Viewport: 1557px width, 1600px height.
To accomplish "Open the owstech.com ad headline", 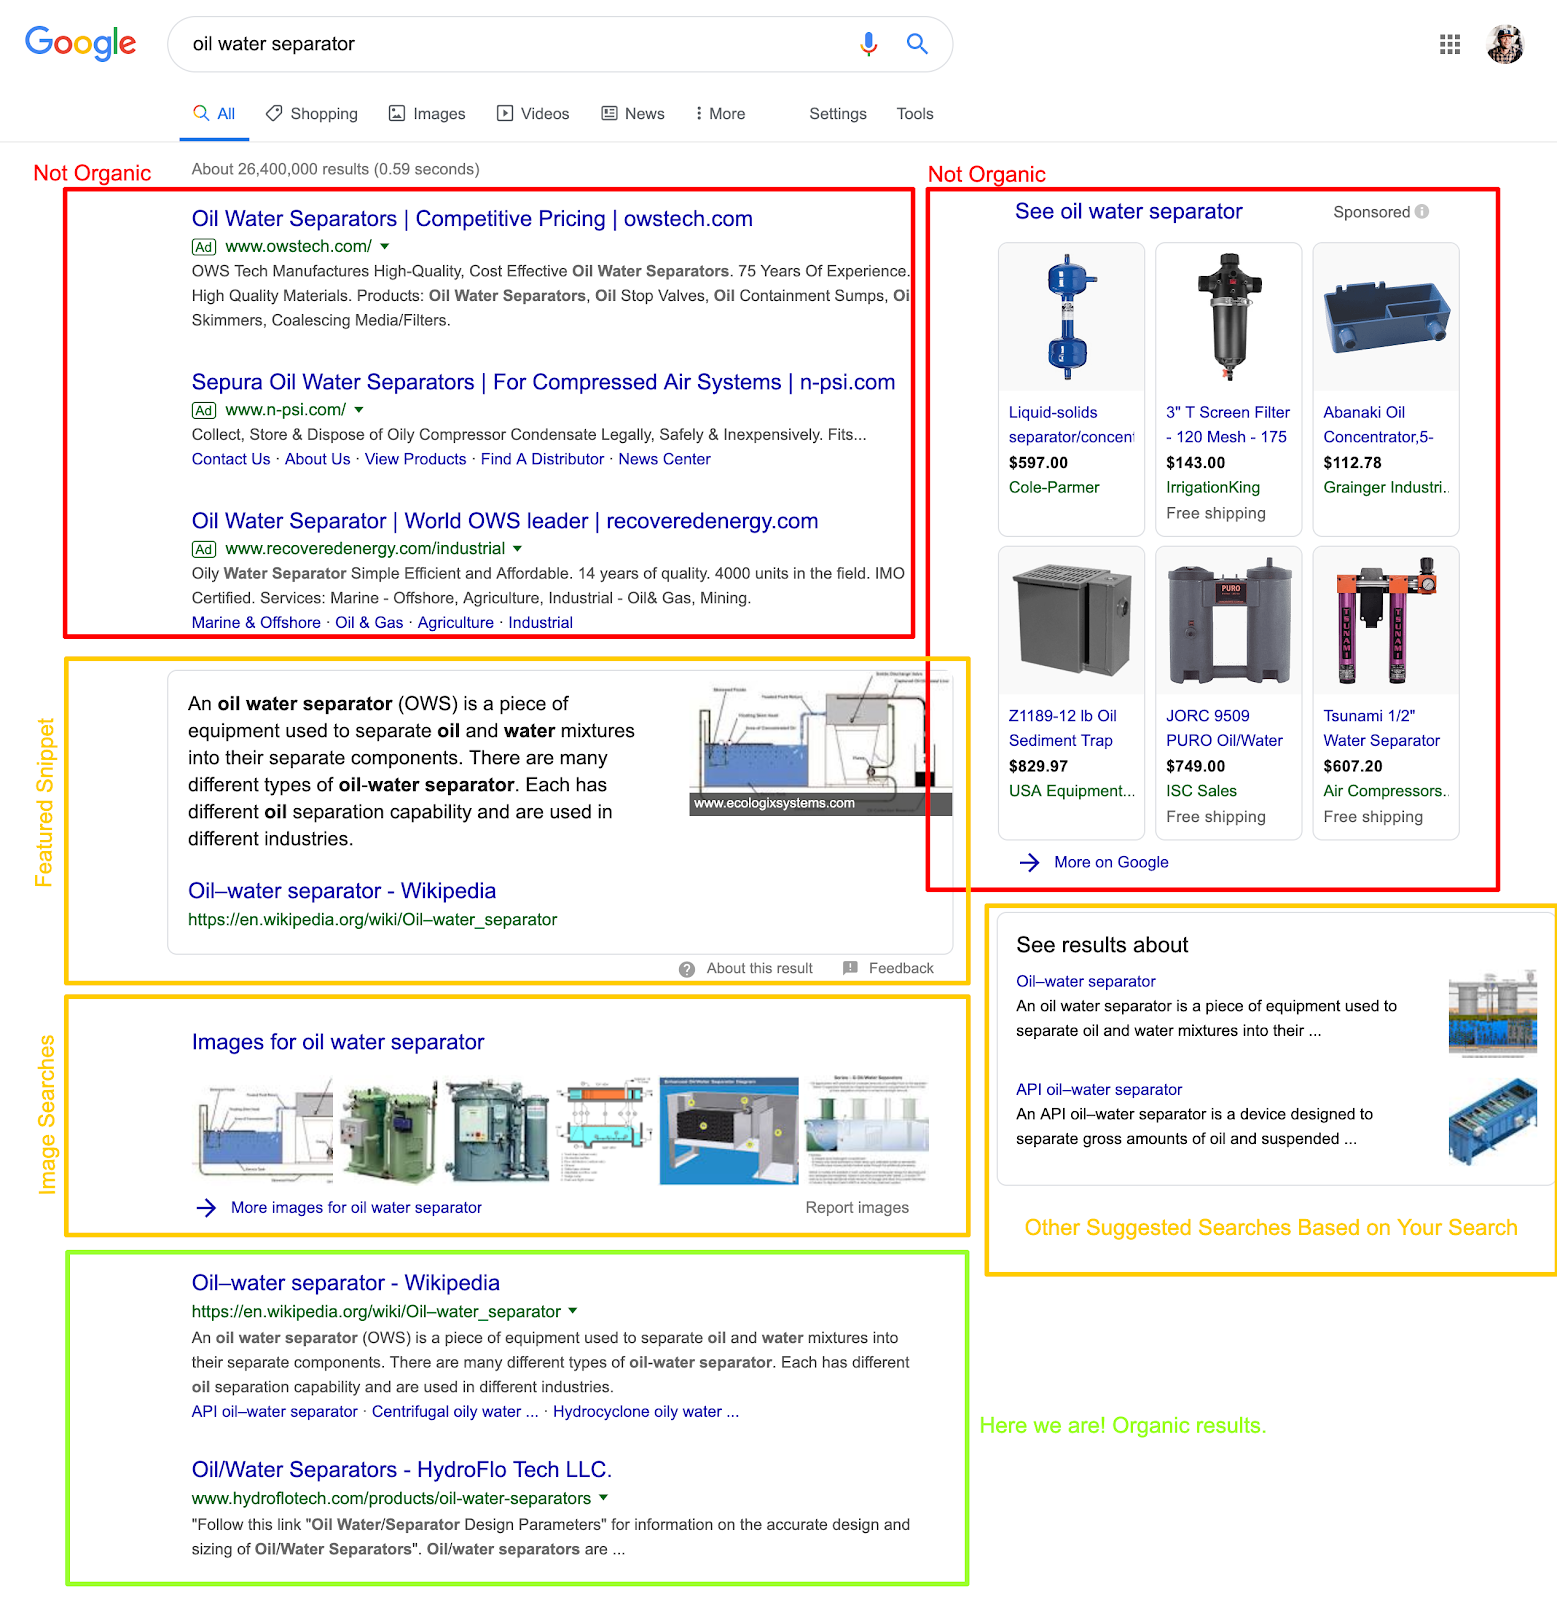I will point(472,219).
